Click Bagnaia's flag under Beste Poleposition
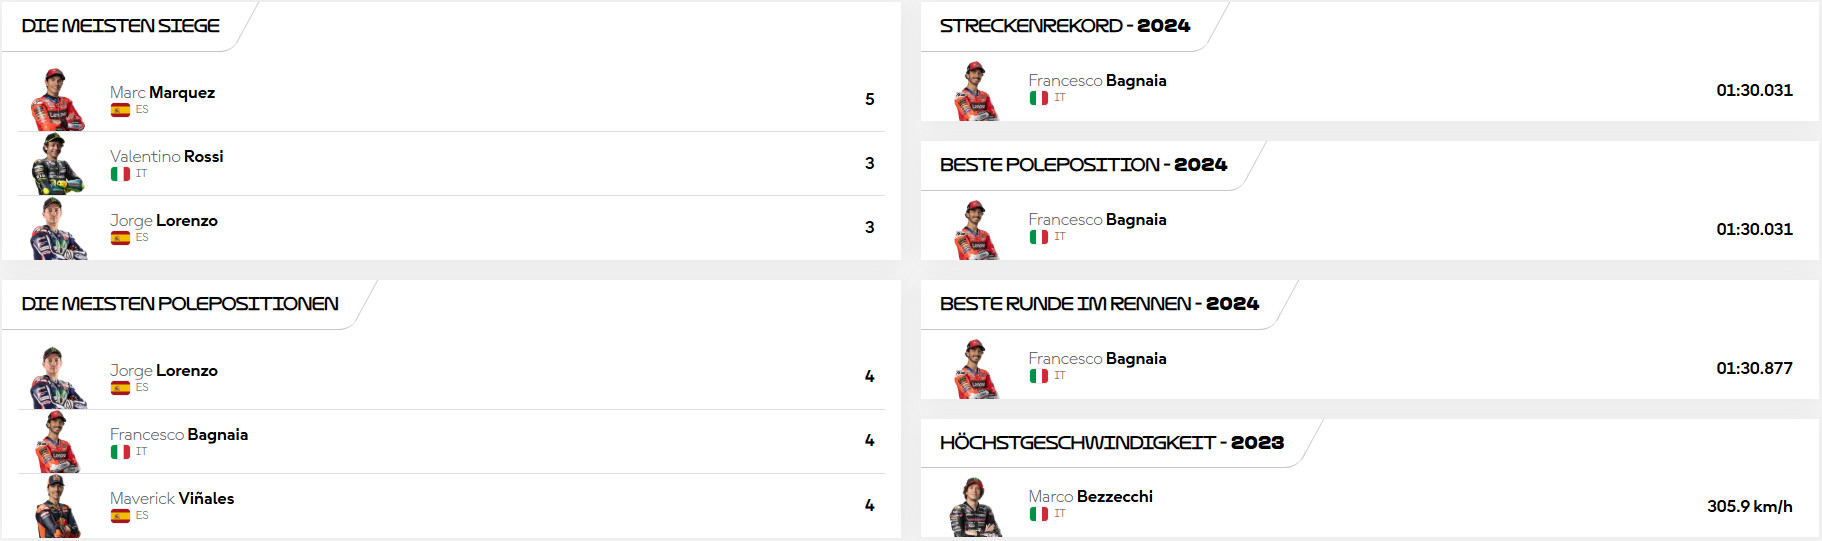This screenshot has width=1822, height=541. 1039,237
